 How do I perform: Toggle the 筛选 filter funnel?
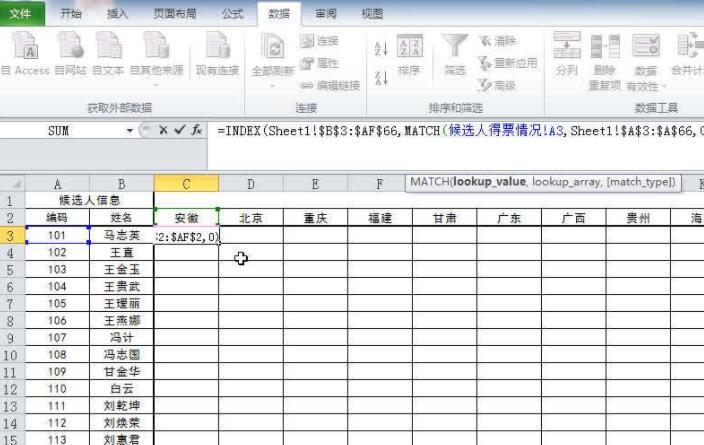tap(454, 55)
